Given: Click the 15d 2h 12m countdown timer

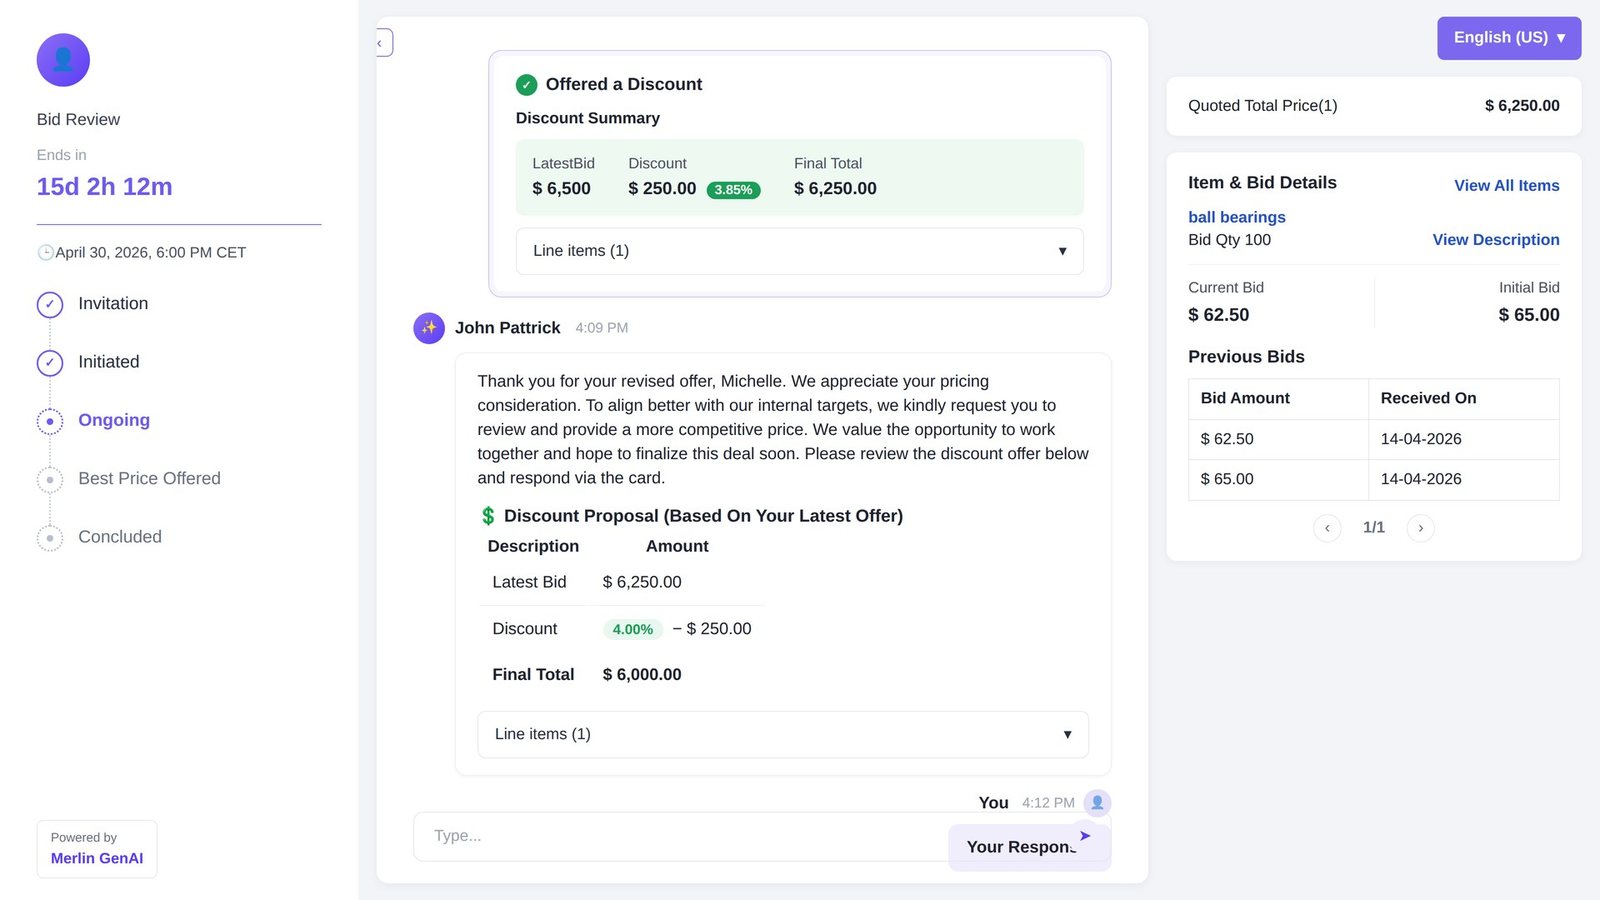Looking at the screenshot, I should tap(104, 187).
